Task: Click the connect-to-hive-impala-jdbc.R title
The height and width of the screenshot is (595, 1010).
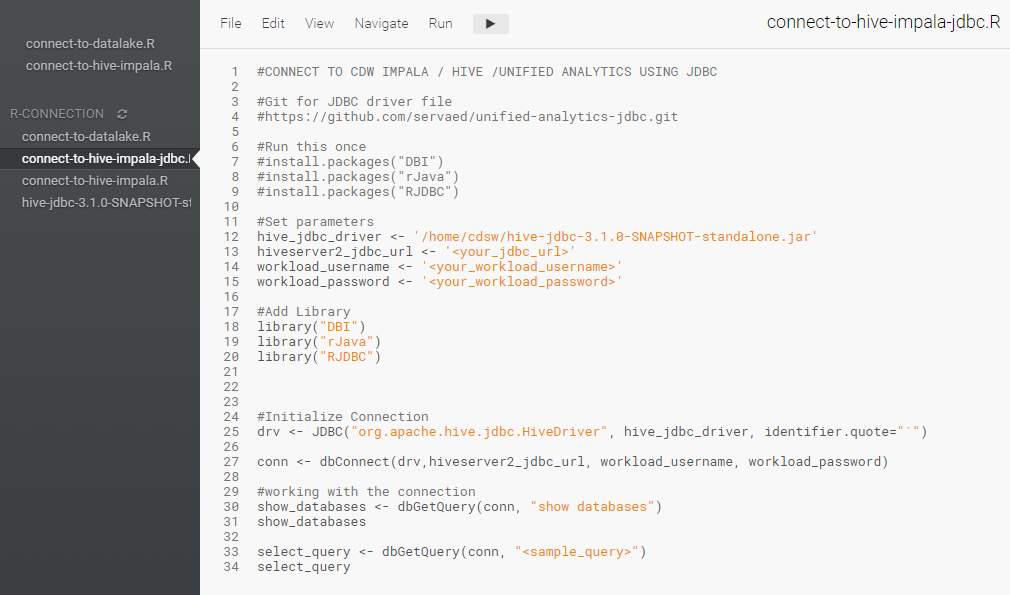Action: click(883, 21)
